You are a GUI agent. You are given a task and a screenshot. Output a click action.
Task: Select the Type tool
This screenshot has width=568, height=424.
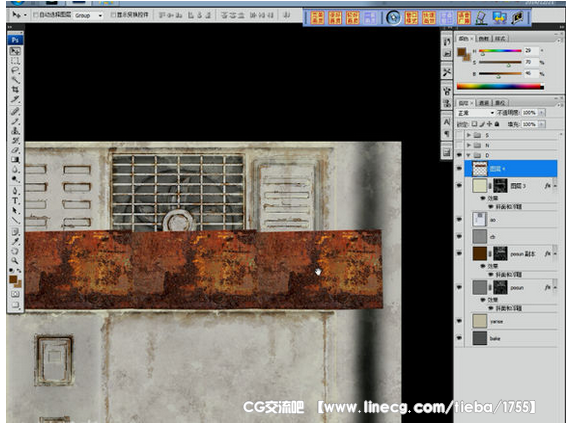[x=15, y=201]
